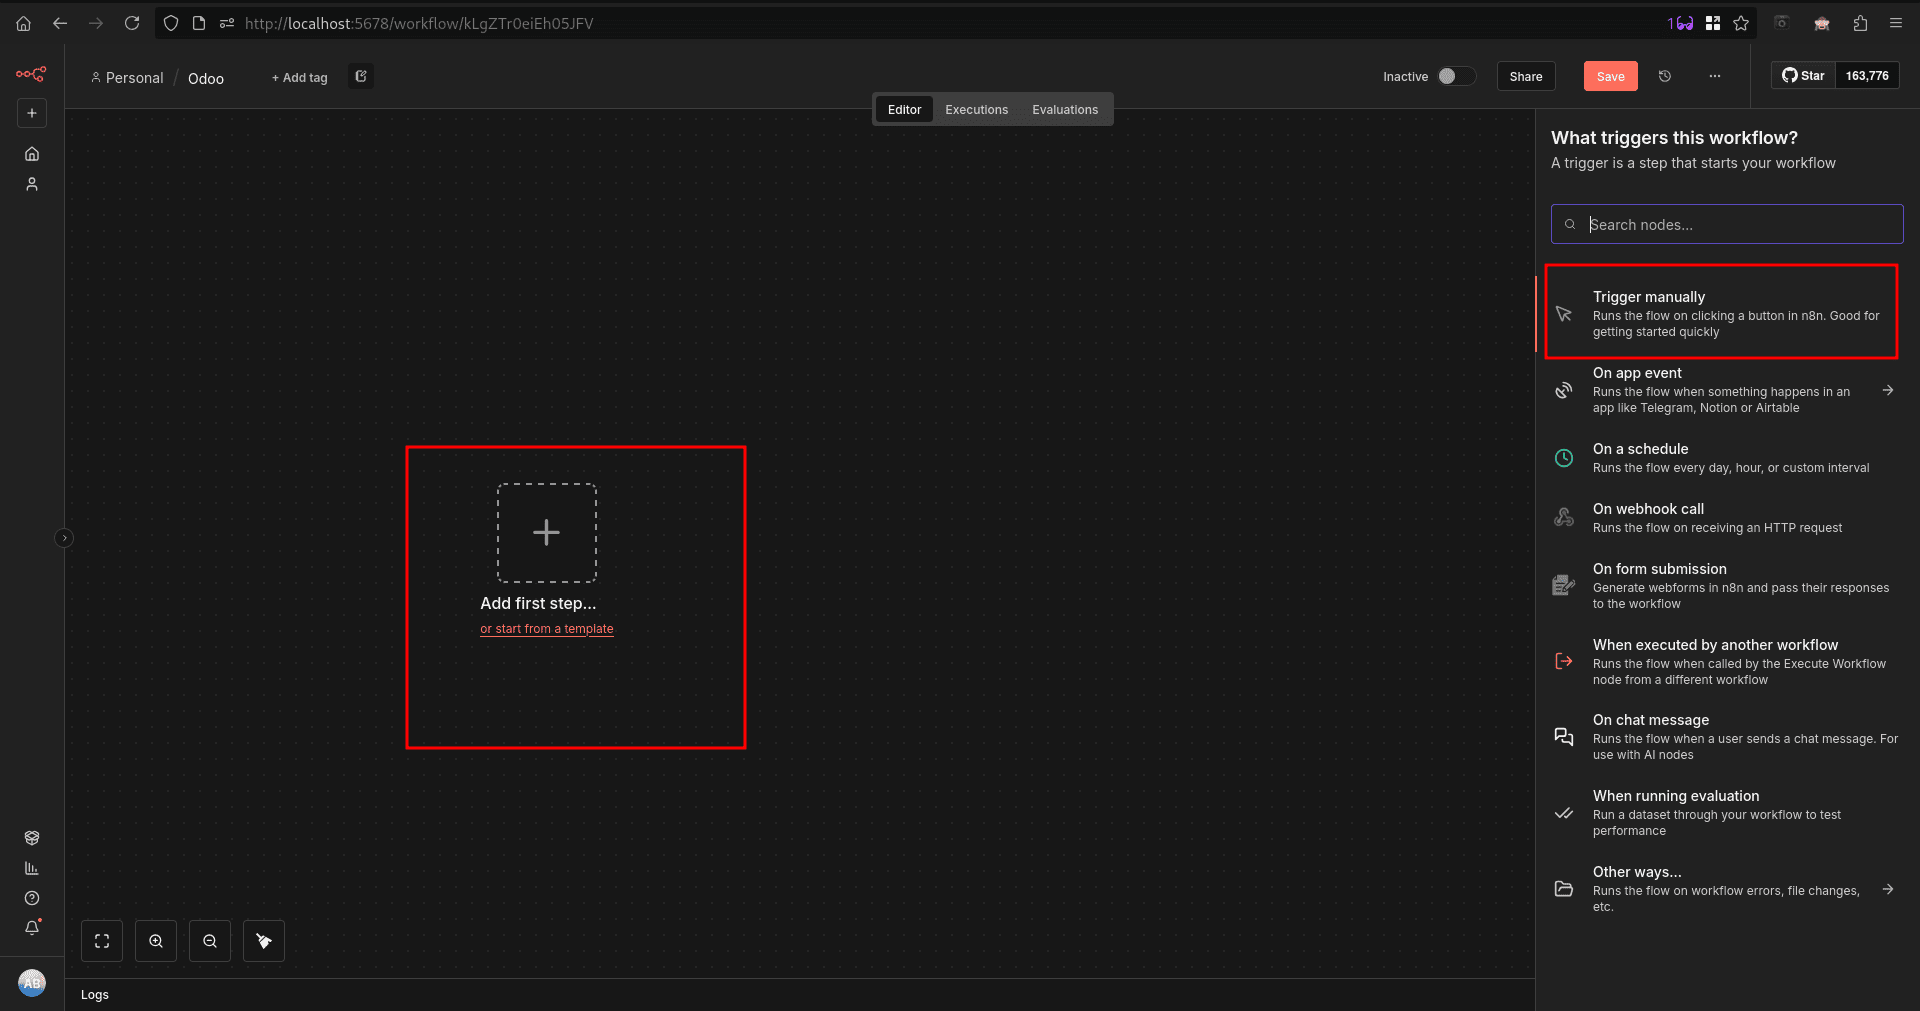Zoom in using the magnifier-plus canvas icon
Image resolution: width=1920 pixels, height=1011 pixels.
[x=155, y=940]
